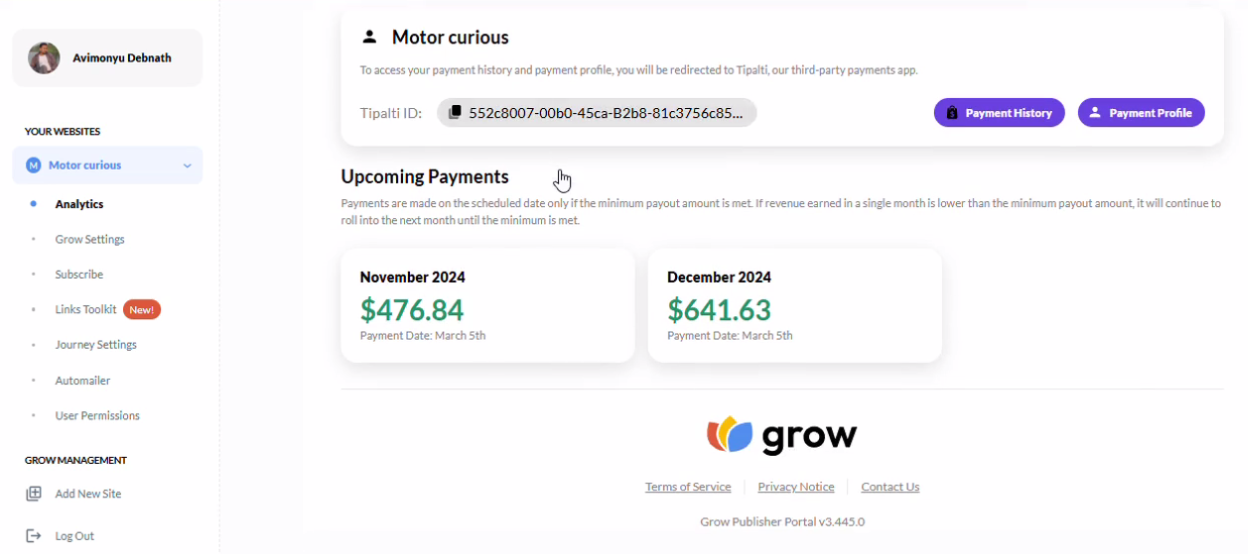The image size is (1248, 554).
Task: Collapse the Motor curious site chevron
Action: (x=187, y=166)
